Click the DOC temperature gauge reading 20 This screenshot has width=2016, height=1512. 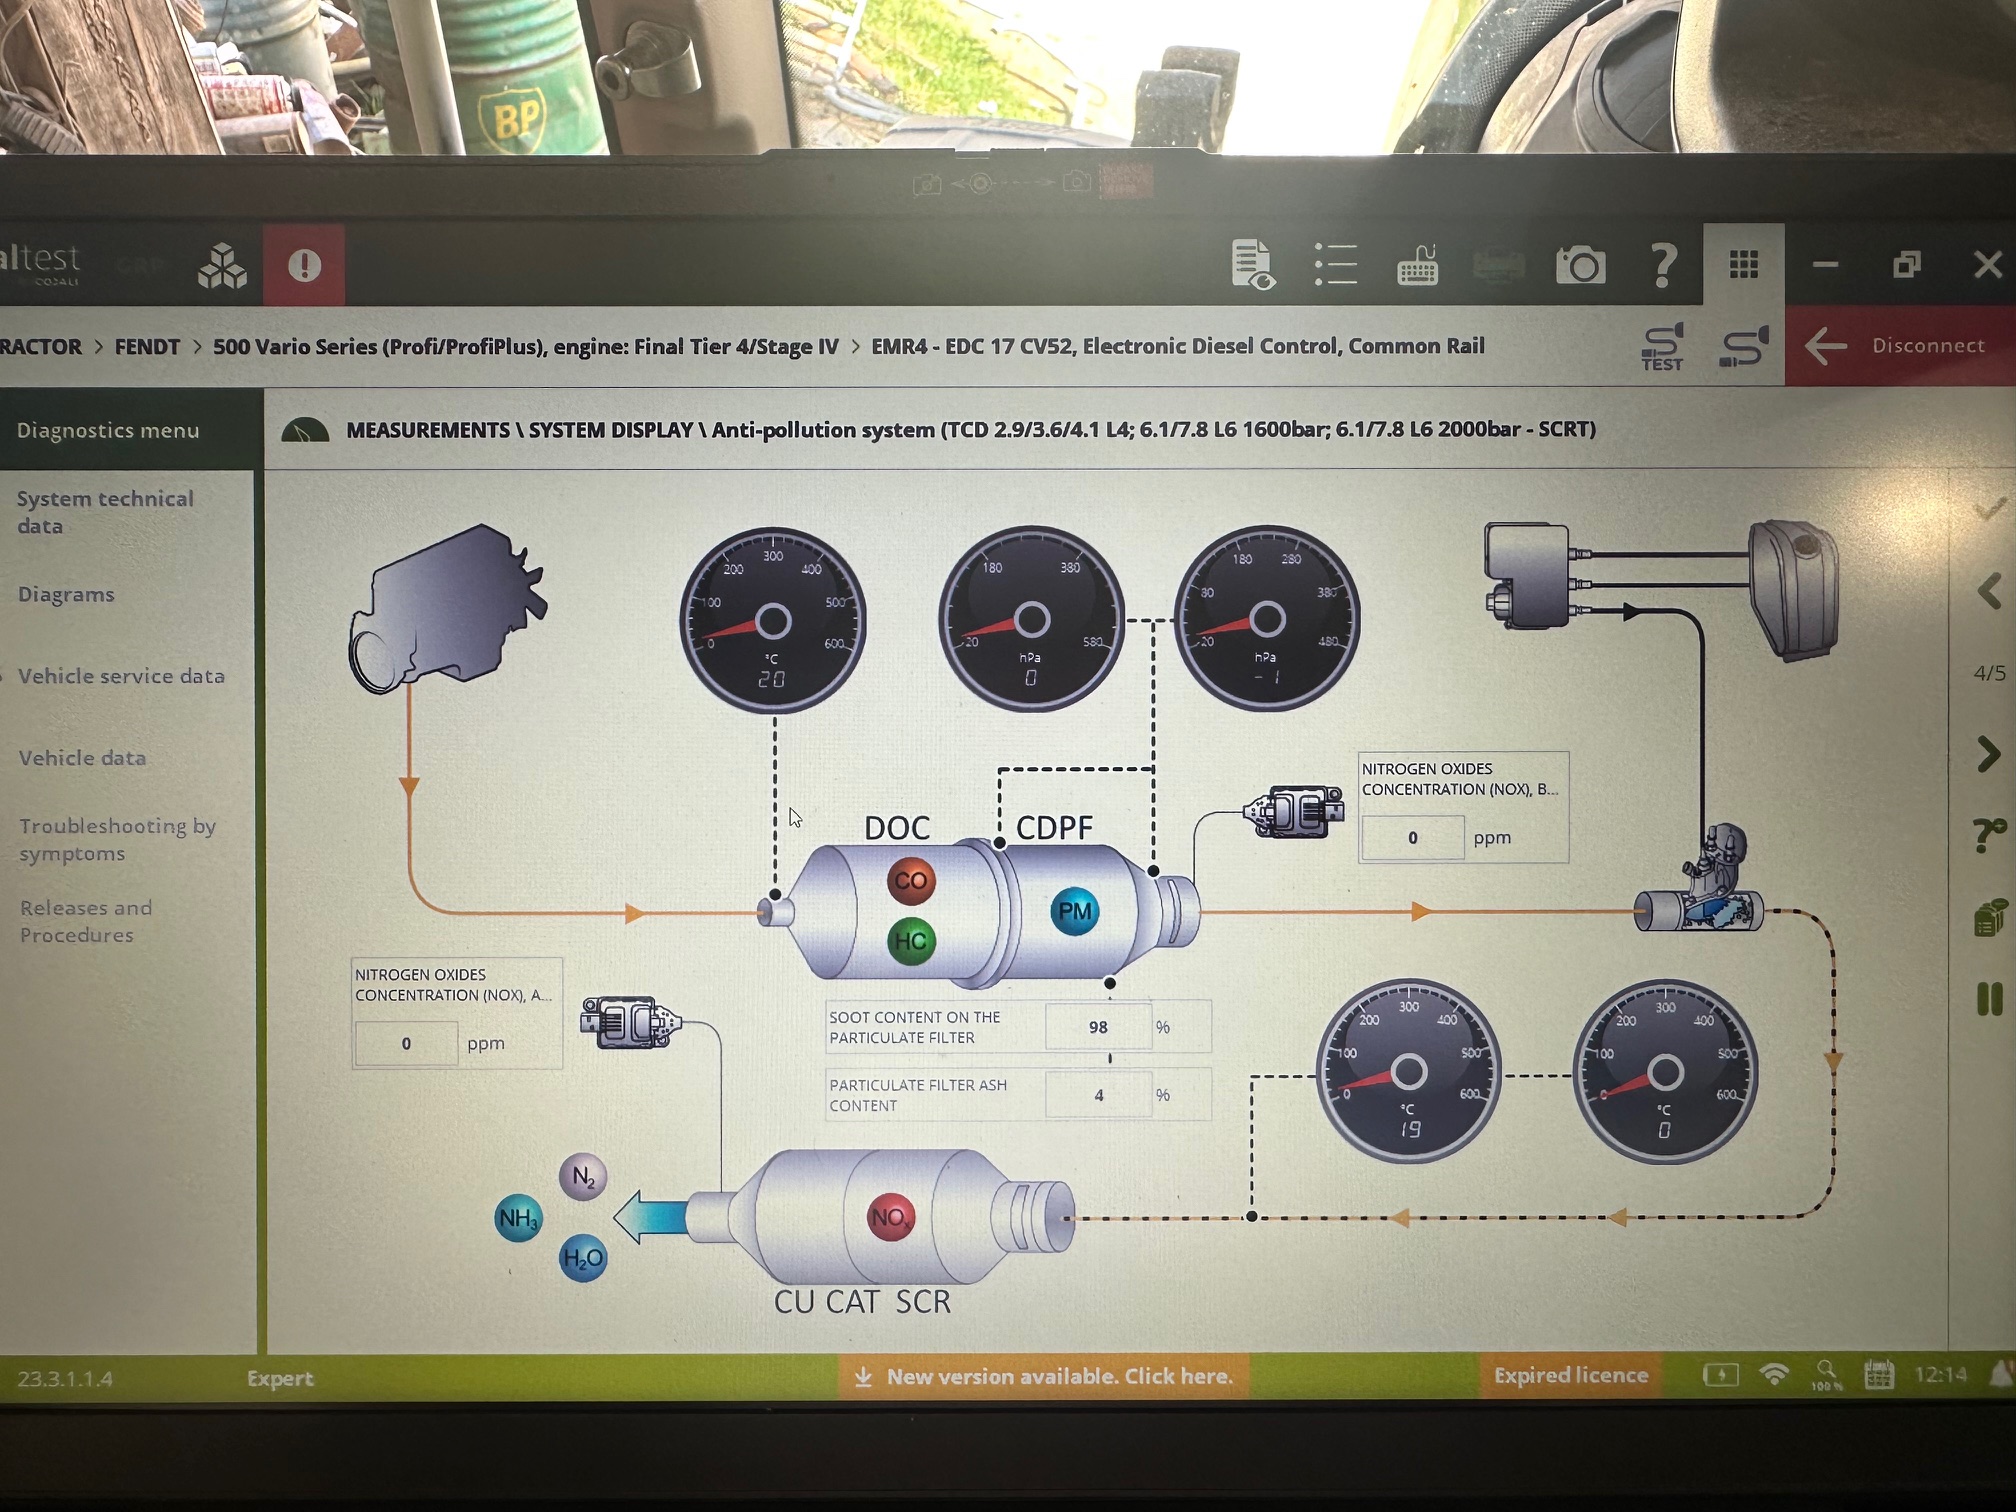click(x=772, y=620)
